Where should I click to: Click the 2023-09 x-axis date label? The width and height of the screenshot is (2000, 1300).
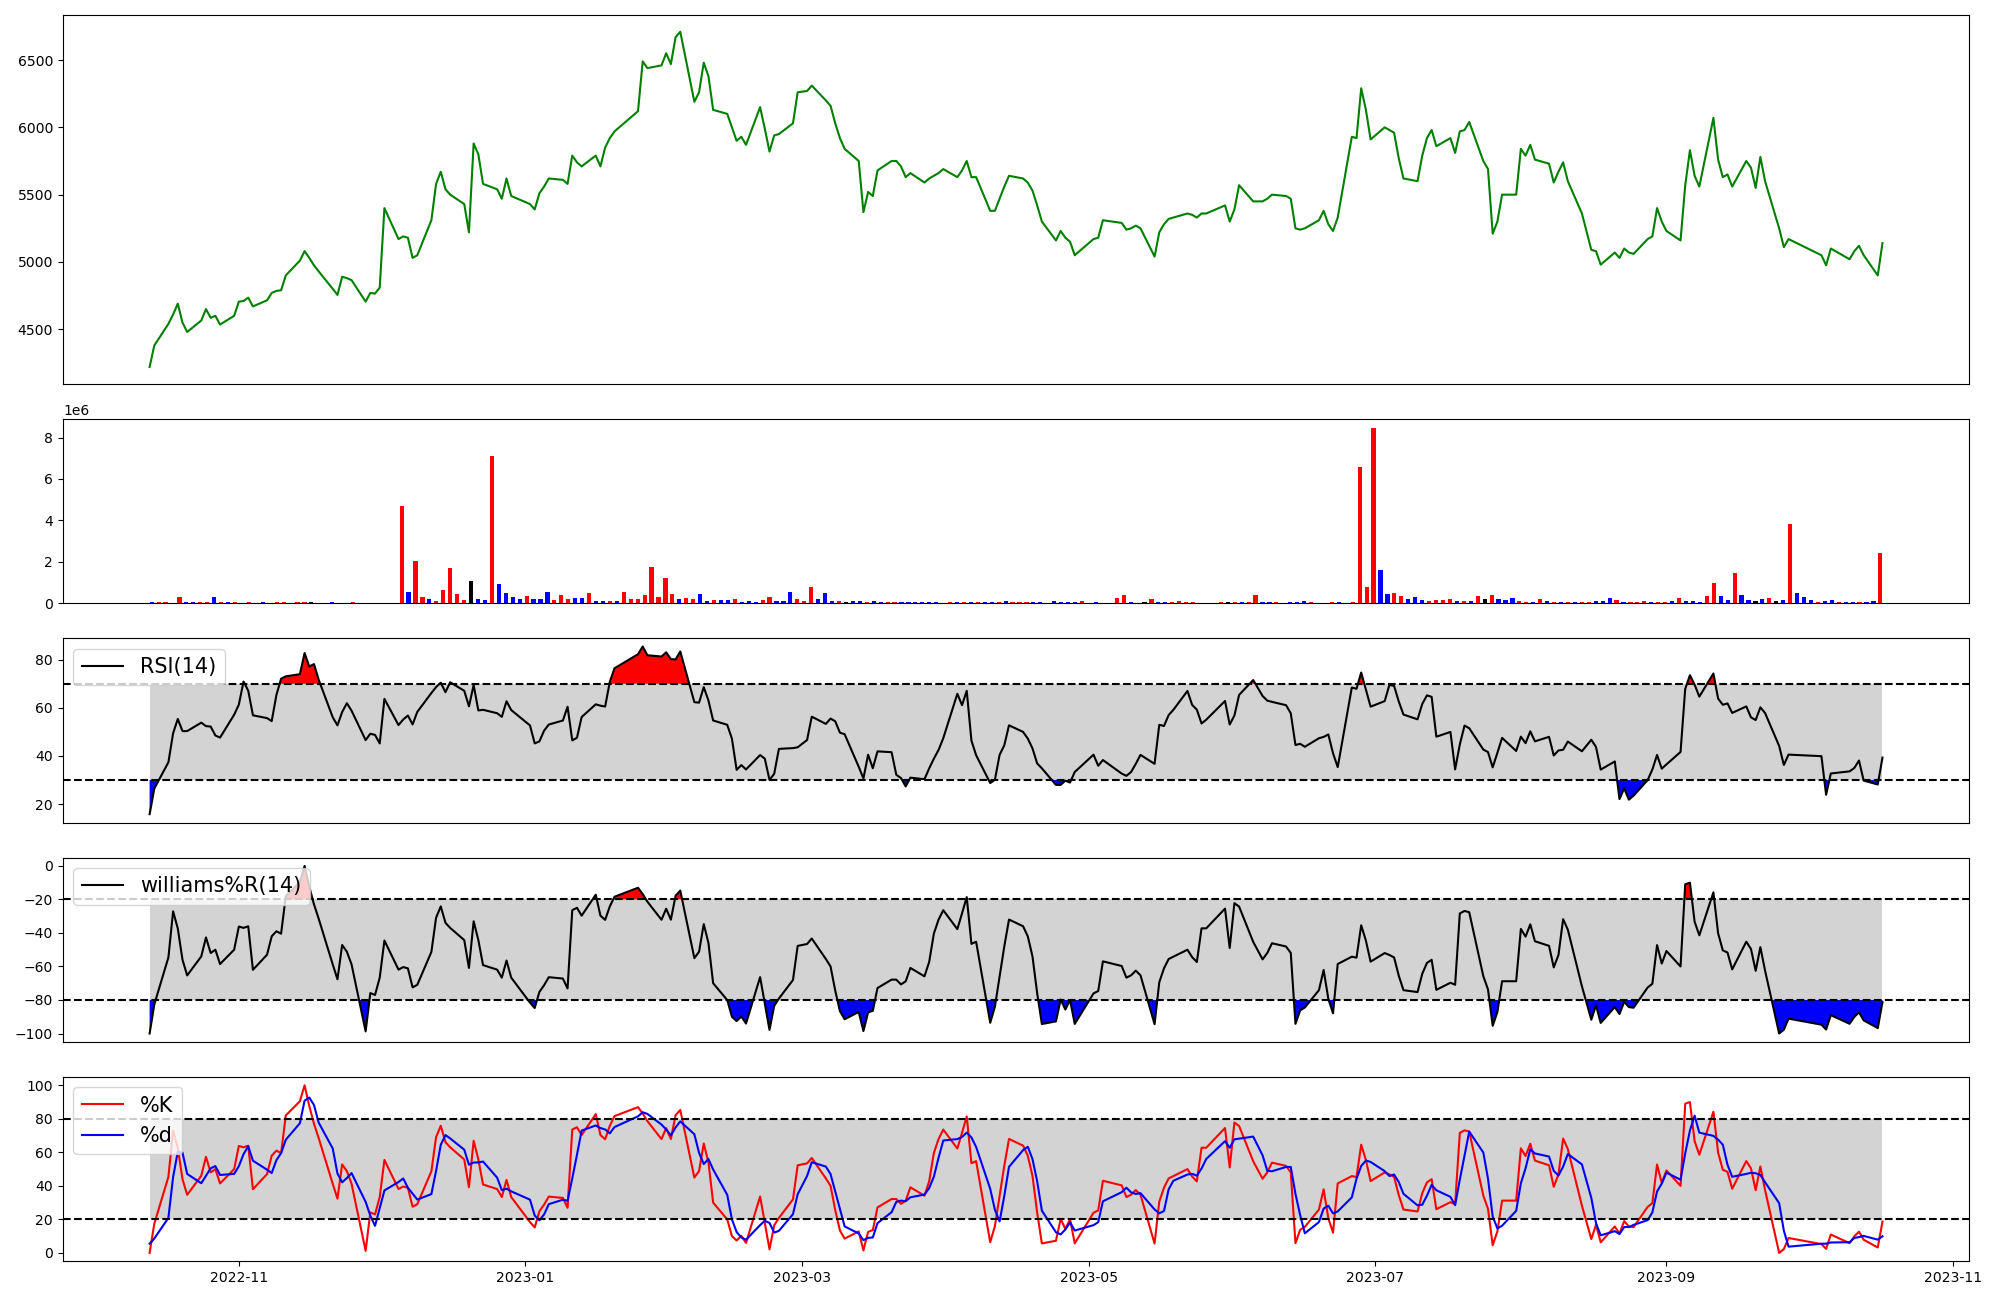tap(1666, 1277)
